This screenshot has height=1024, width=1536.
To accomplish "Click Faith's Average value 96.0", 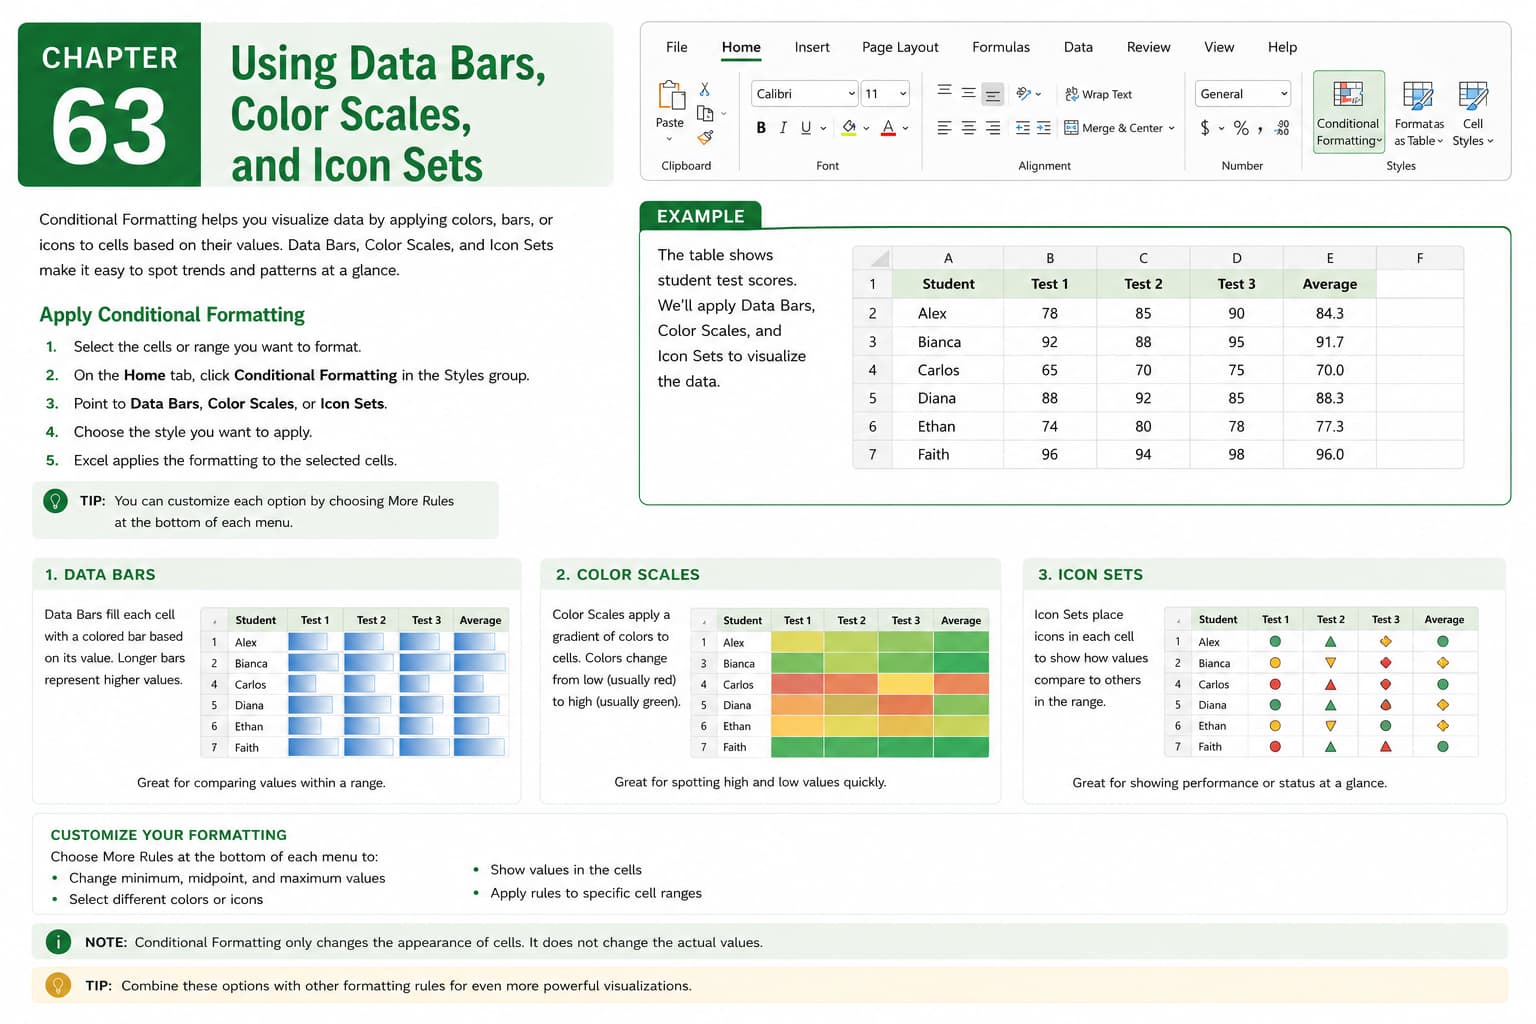I will click(x=1329, y=454).
